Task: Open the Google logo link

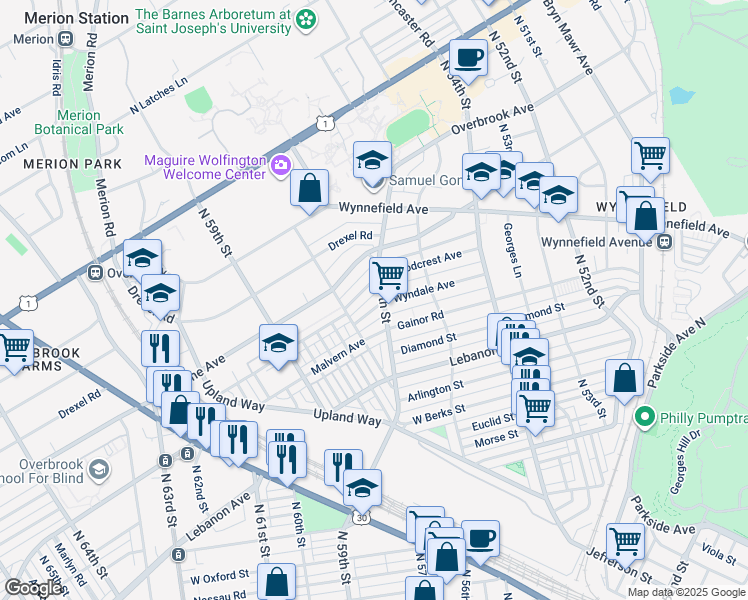Action: [x=32, y=588]
